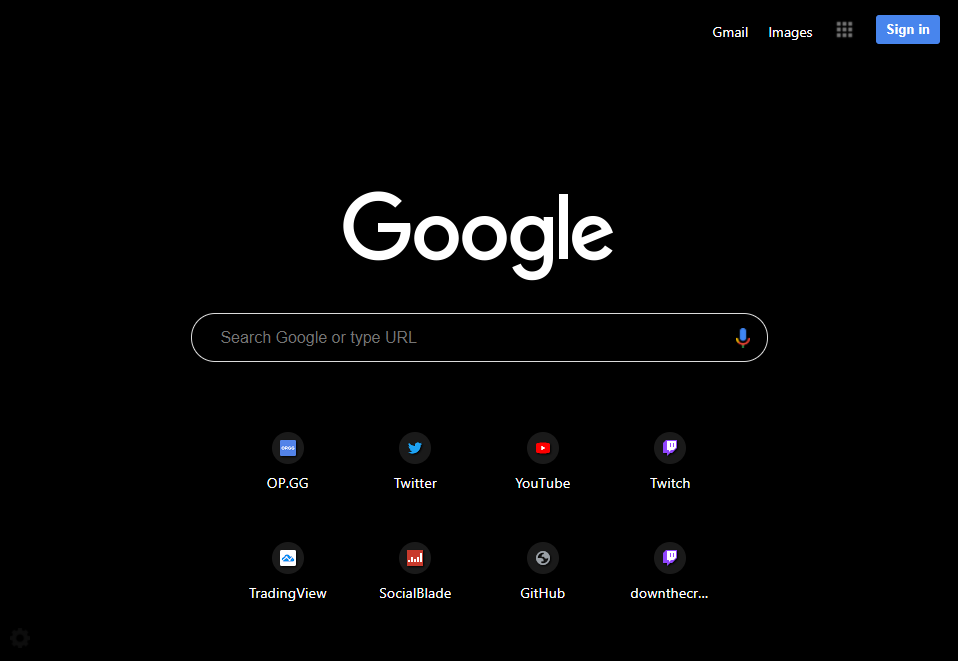Click the SocialBlade label text
The image size is (958, 661).
click(415, 593)
